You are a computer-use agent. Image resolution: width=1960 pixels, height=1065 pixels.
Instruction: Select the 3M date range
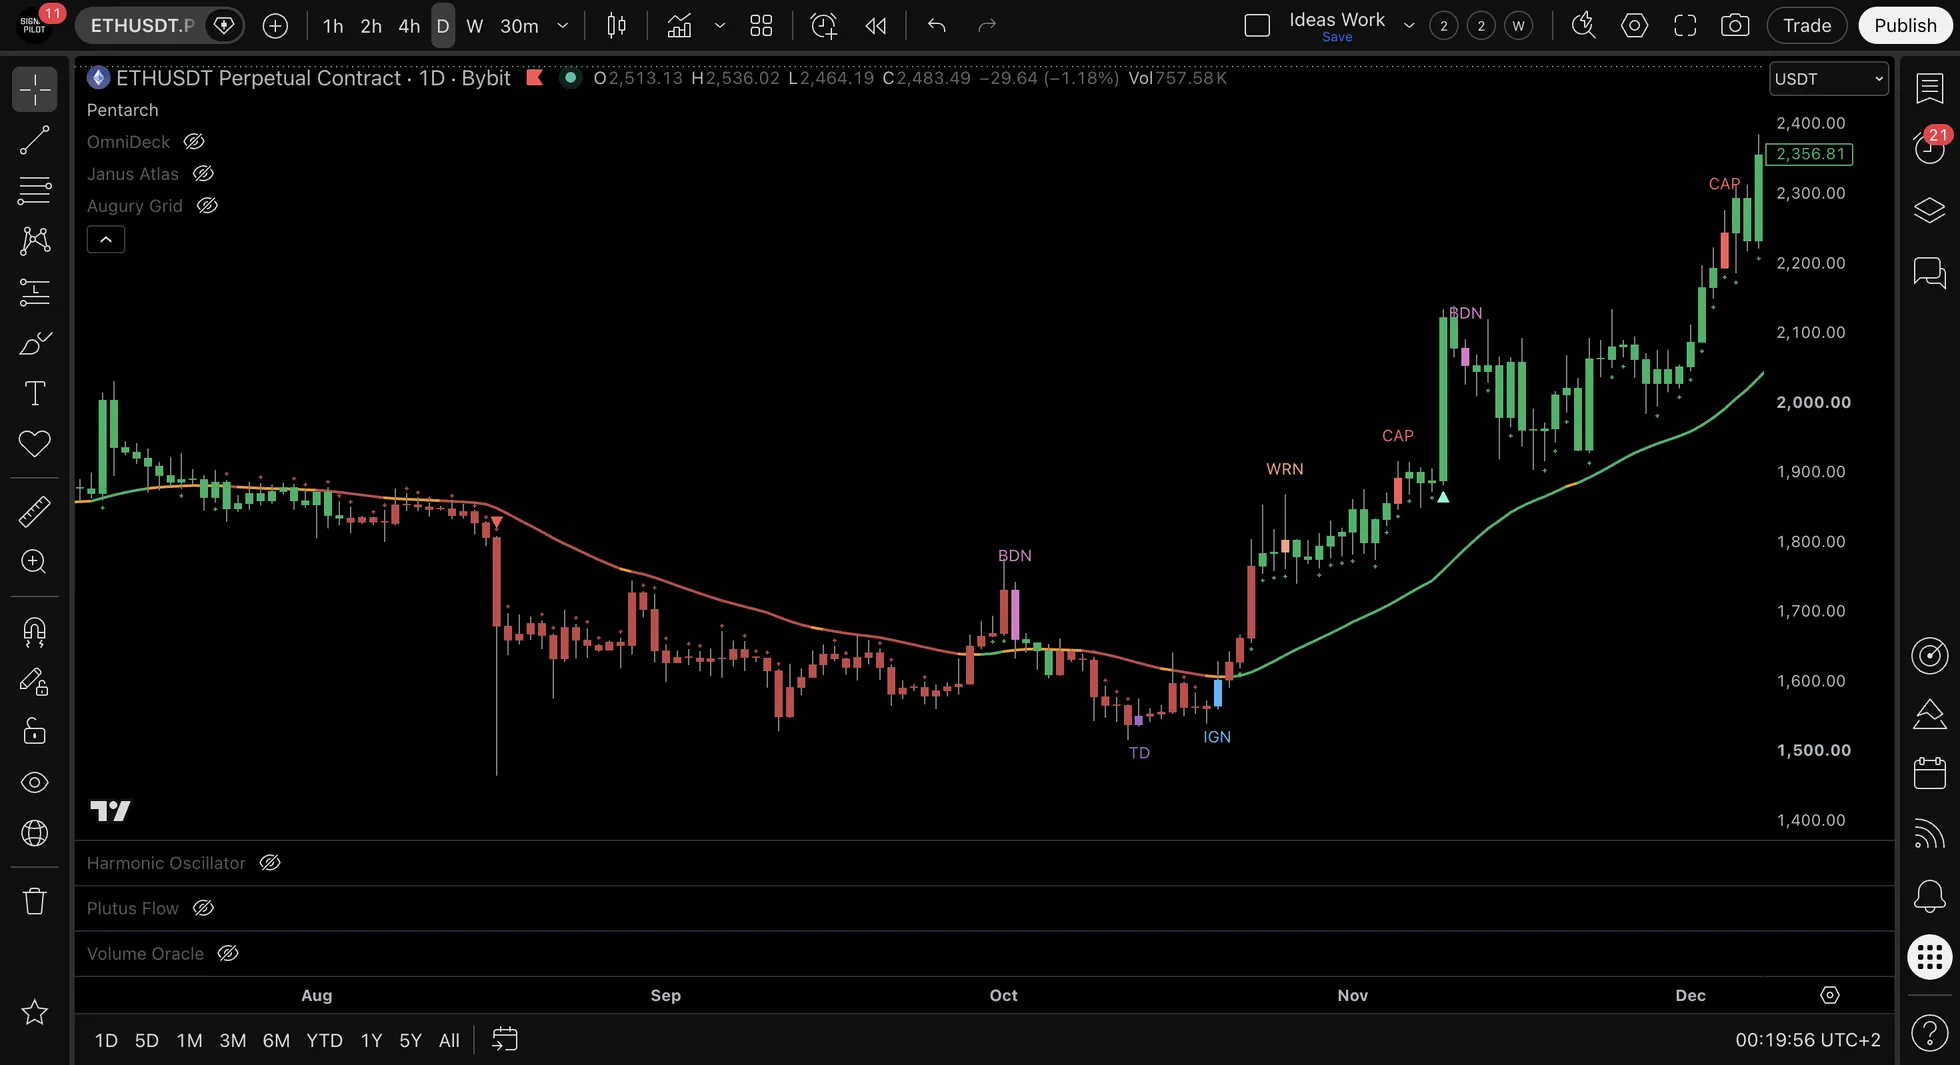[233, 1041]
